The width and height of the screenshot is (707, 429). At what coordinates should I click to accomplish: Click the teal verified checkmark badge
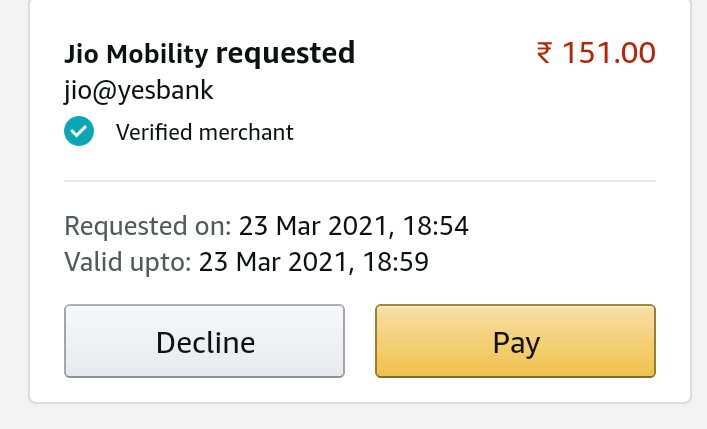79,131
